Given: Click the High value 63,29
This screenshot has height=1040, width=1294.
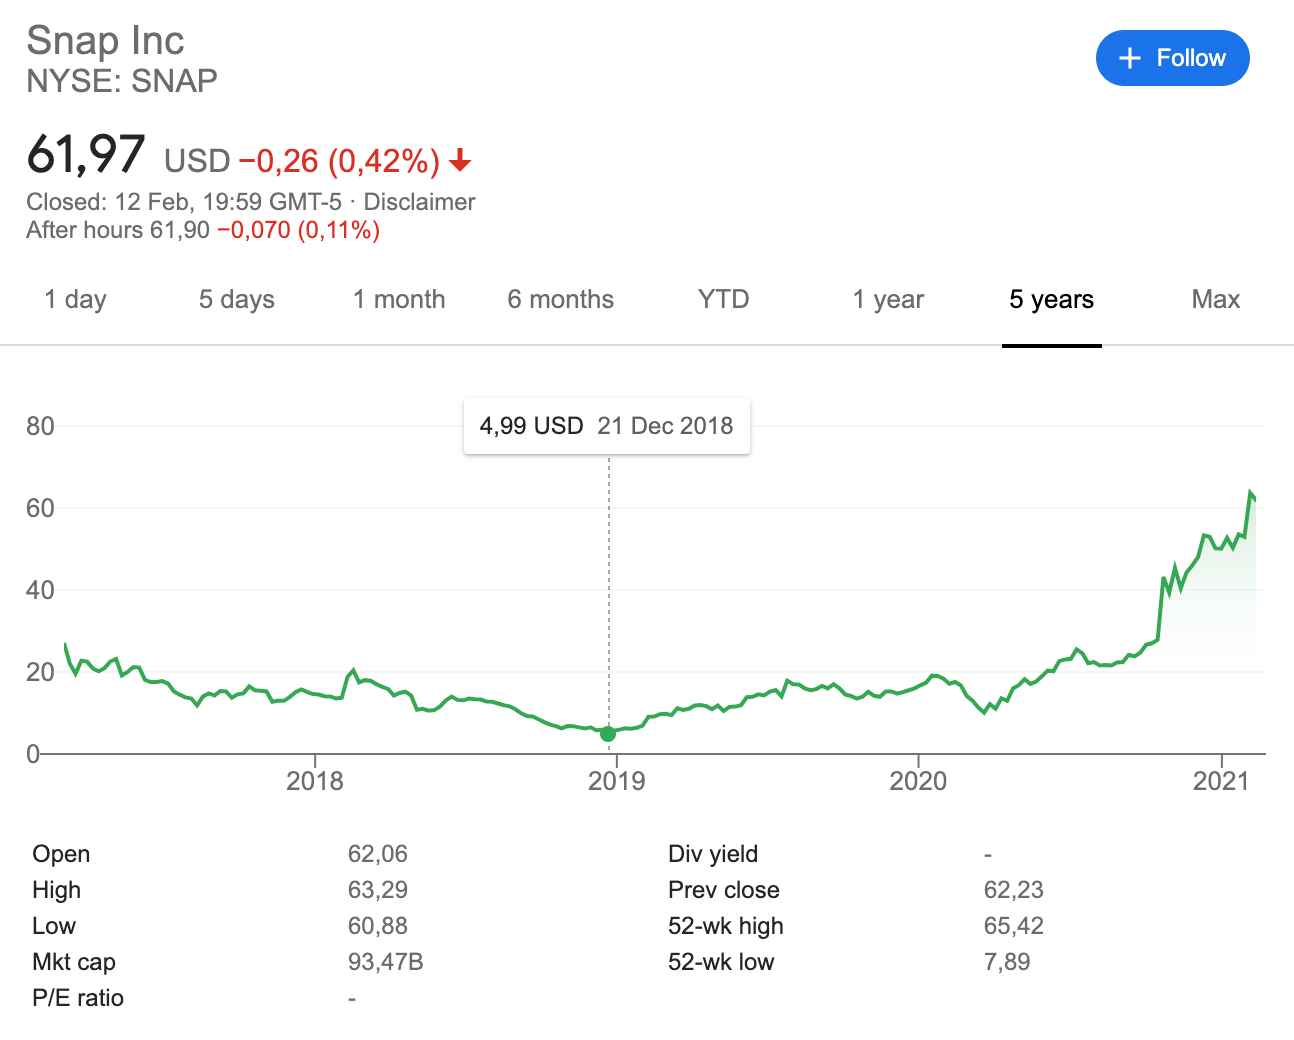Looking at the screenshot, I should (x=378, y=890).
